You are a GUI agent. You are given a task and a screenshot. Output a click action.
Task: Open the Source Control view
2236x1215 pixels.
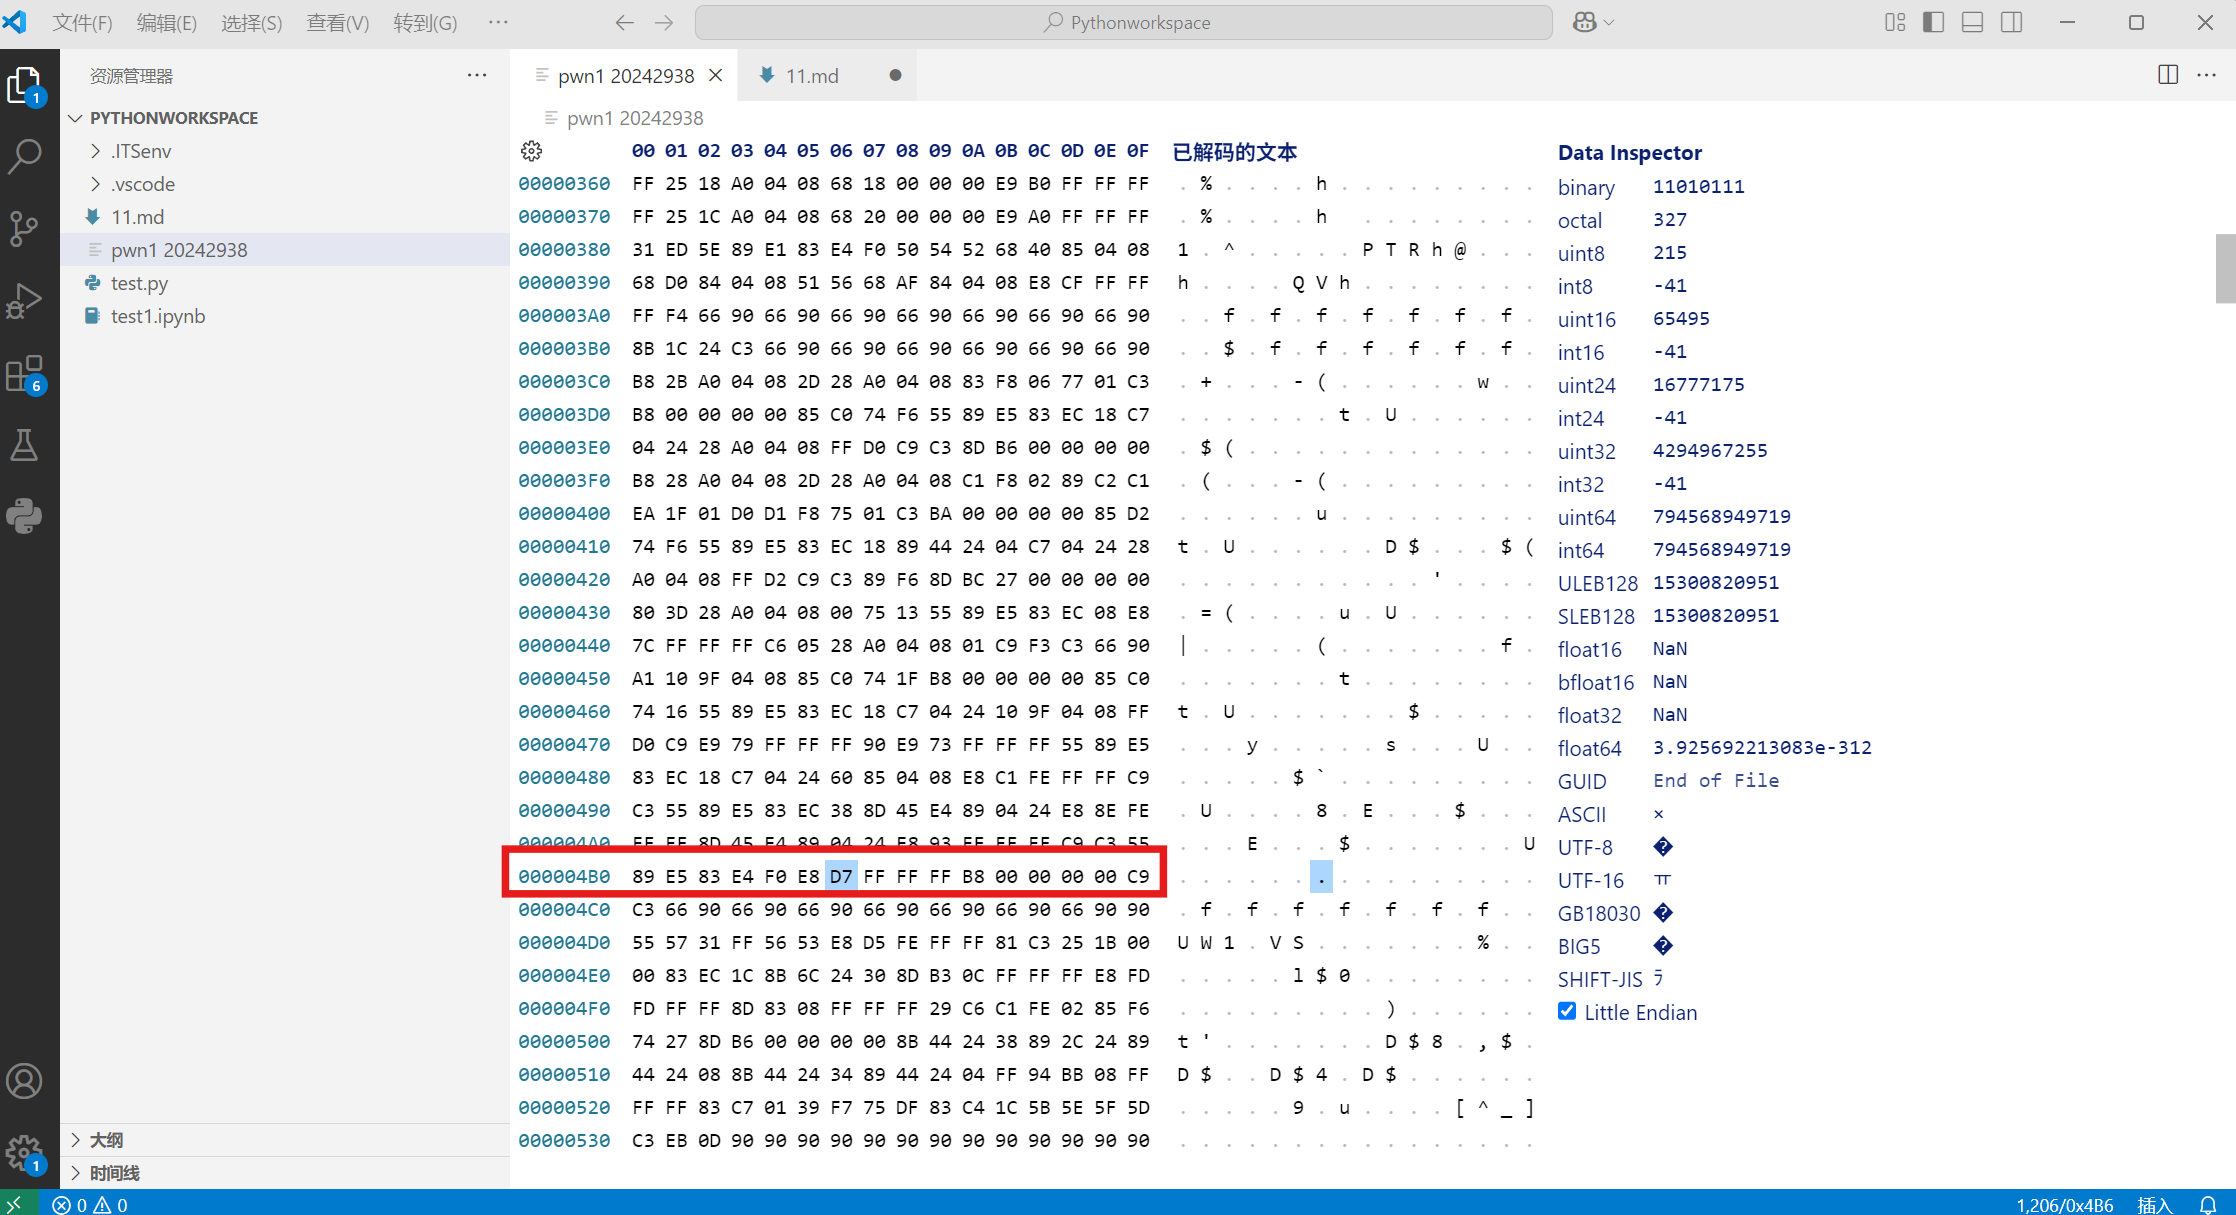click(25, 228)
